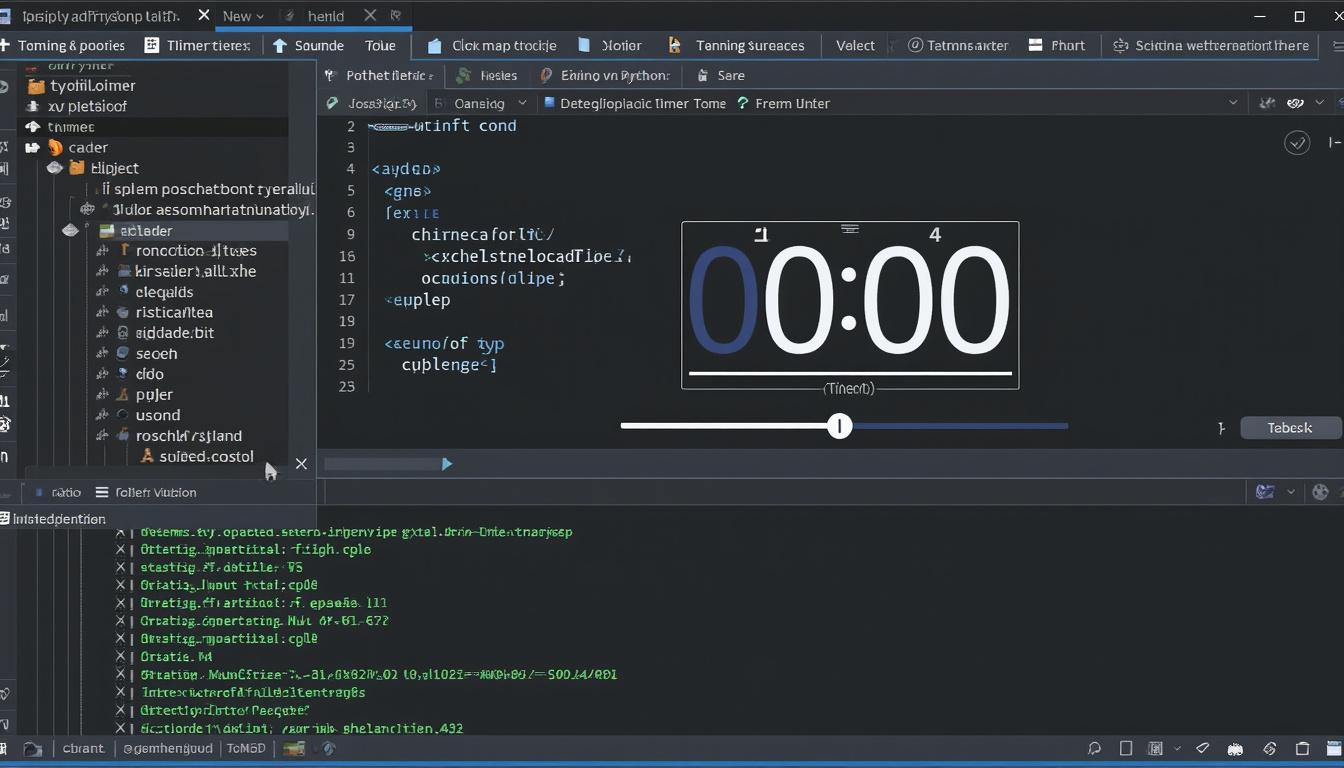Open the Sounde panel icon
This screenshot has width=1344, height=768.
point(282,45)
